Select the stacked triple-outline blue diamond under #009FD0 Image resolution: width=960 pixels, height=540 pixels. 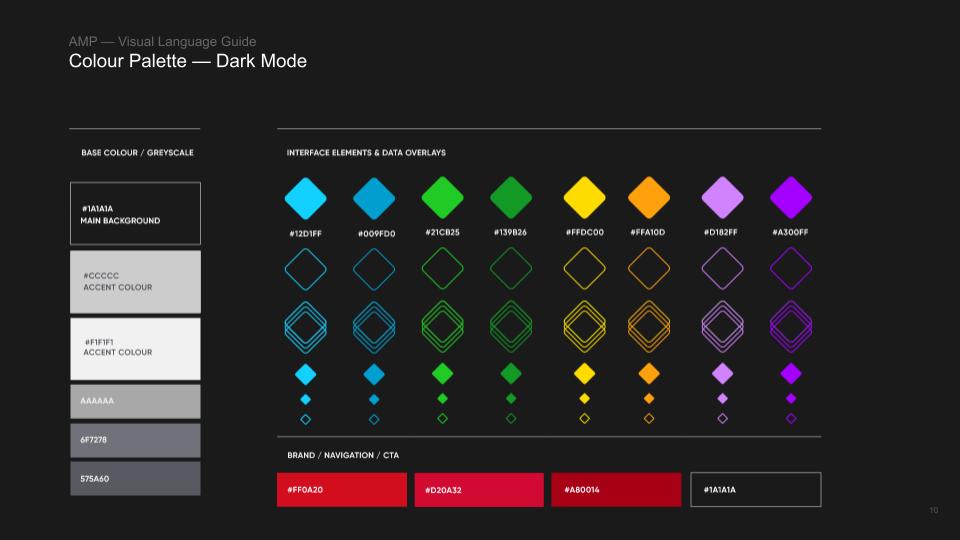click(374, 326)
